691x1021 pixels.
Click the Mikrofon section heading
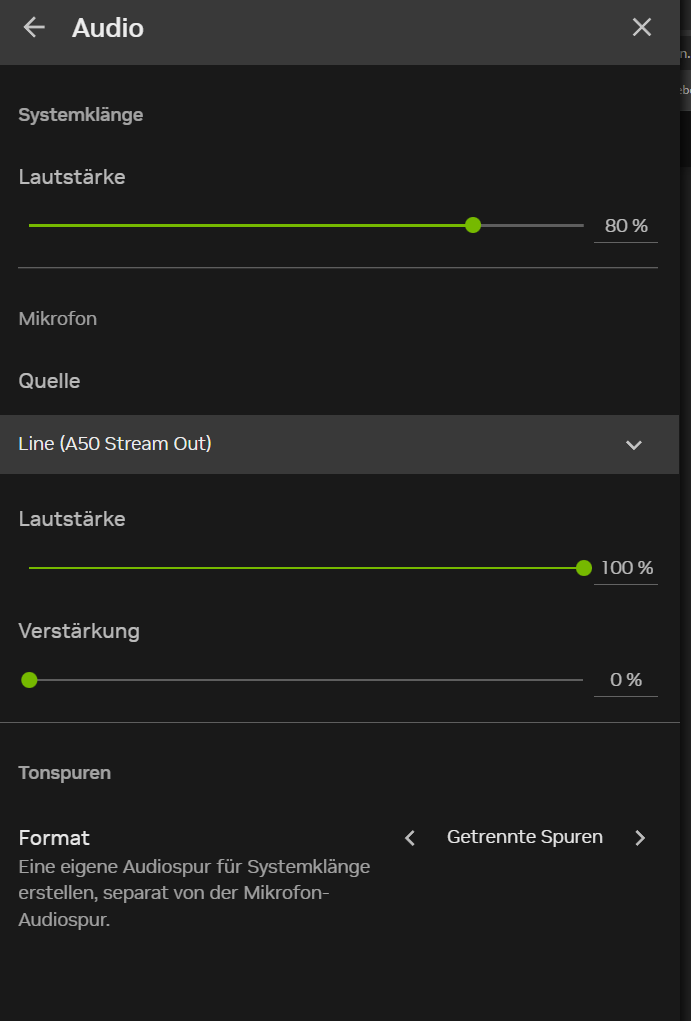click(58, 319)
